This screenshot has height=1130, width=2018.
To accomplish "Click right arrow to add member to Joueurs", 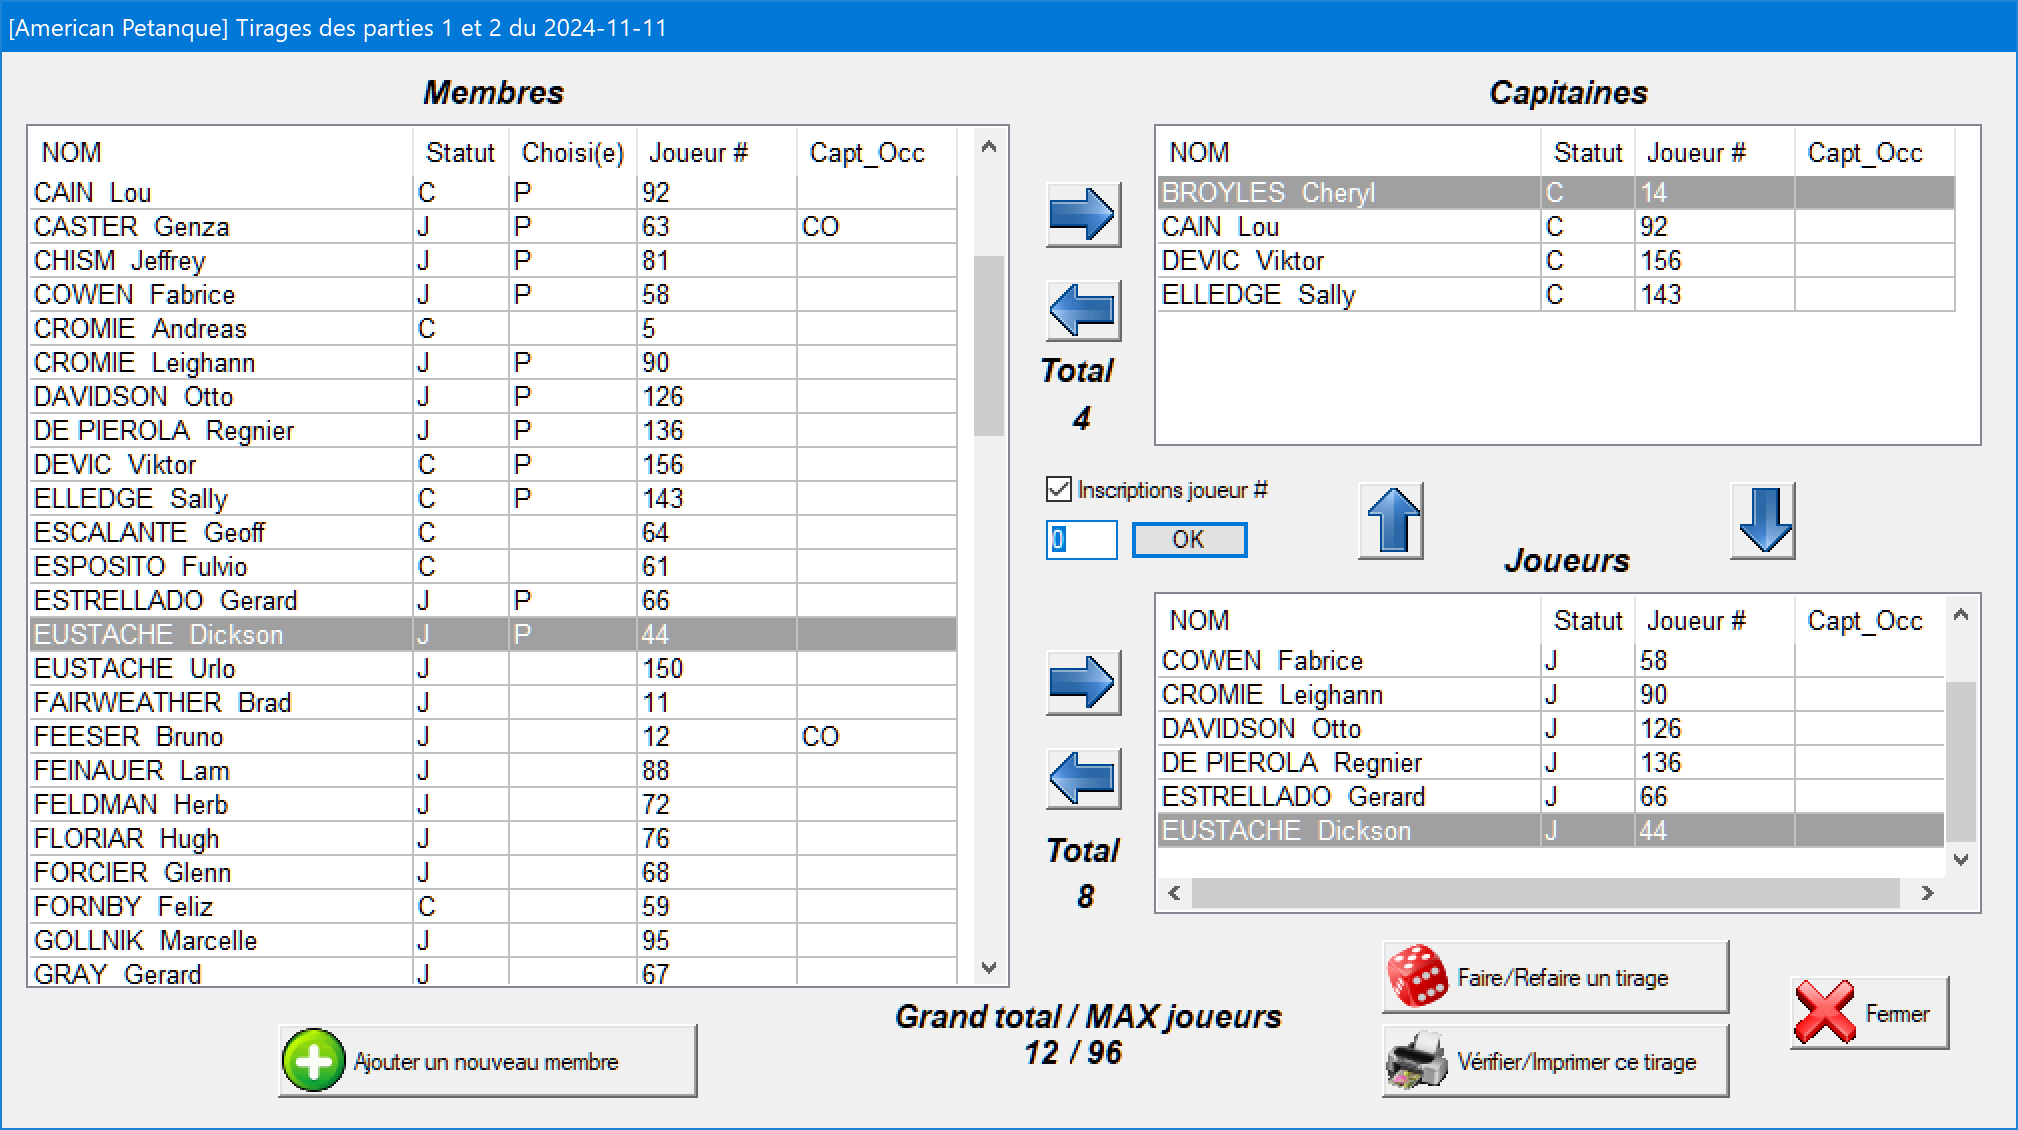I will [1082, 682].
